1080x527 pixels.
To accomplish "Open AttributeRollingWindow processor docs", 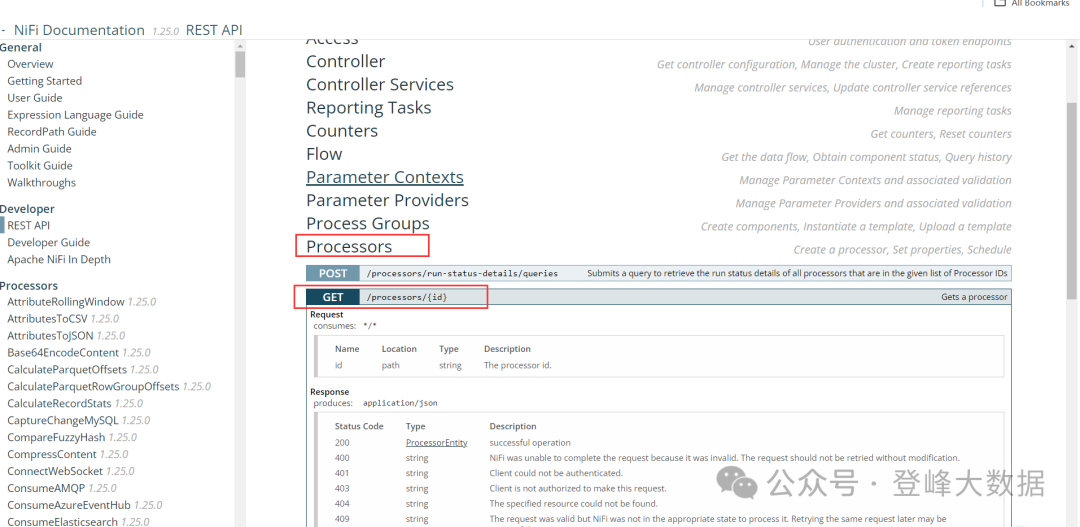I will 66,302.
